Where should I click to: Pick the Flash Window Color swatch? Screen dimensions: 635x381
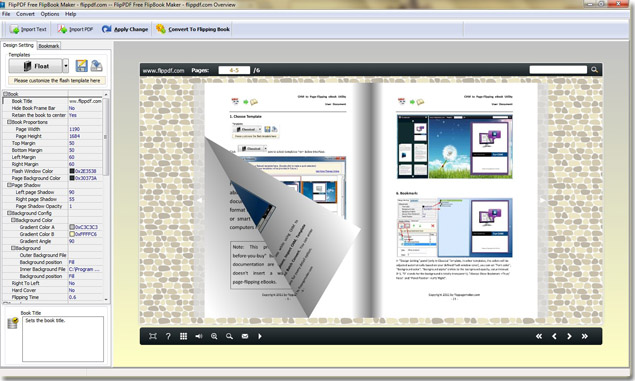pos(72,171)
